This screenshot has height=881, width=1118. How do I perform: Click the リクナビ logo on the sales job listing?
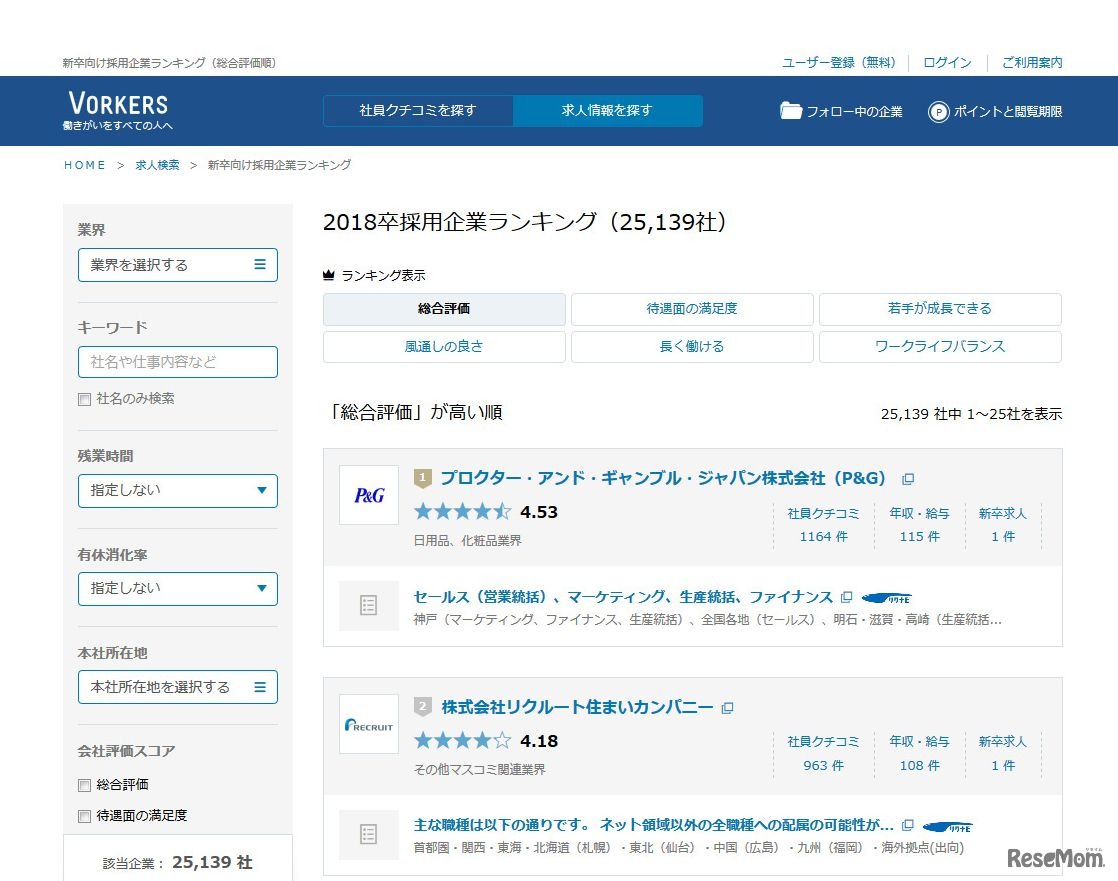tap(888, 596)
